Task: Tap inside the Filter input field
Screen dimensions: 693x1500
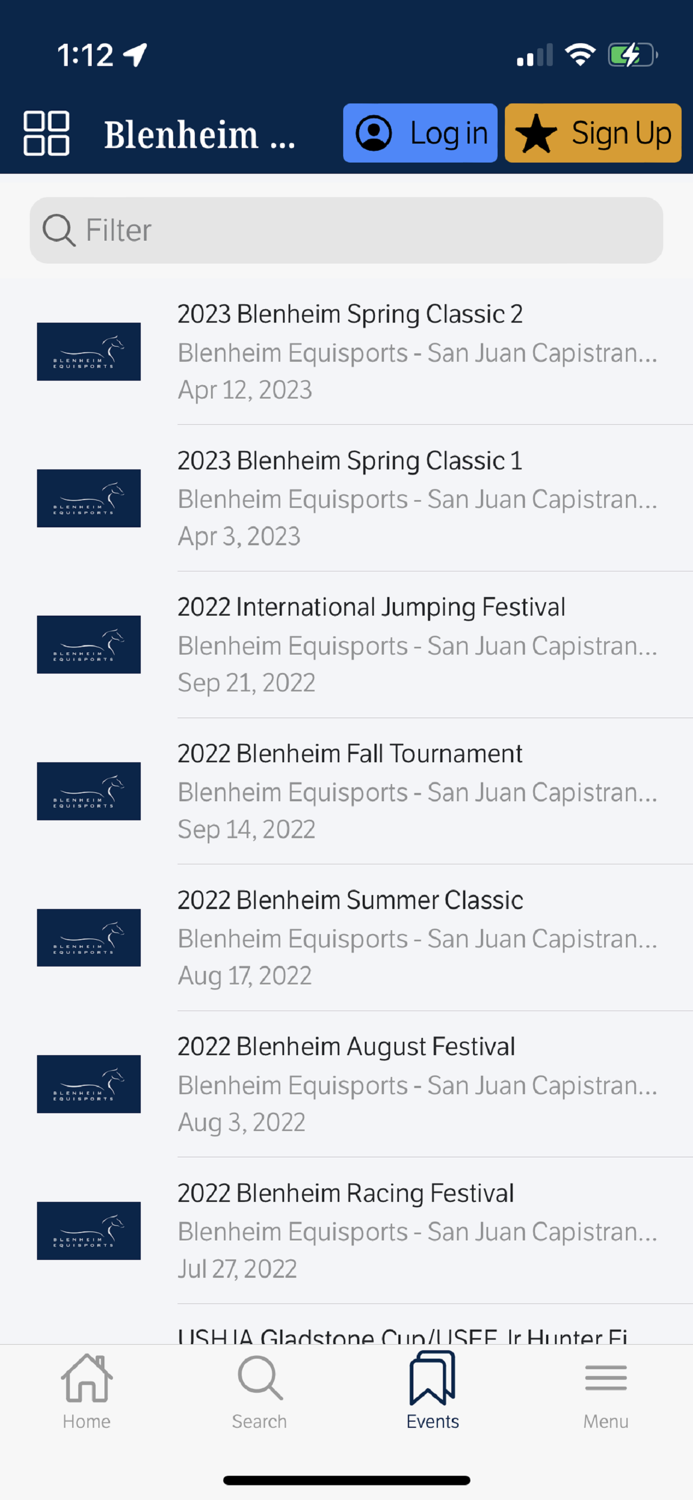Action: click(x=300, y=230)
